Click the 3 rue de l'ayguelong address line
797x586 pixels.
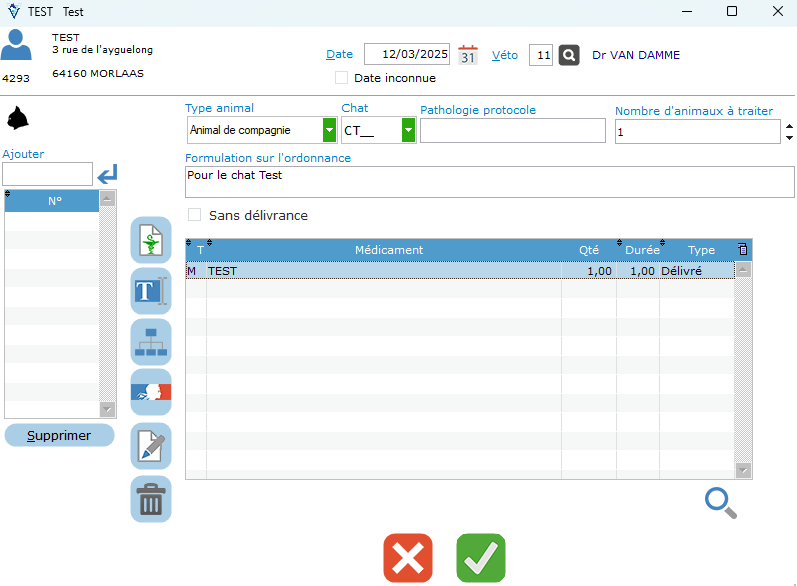102,50
